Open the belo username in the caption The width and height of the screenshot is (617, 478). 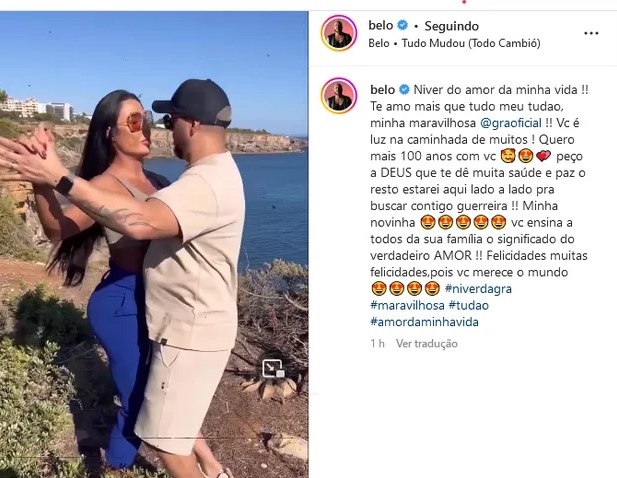pos(382,90)
